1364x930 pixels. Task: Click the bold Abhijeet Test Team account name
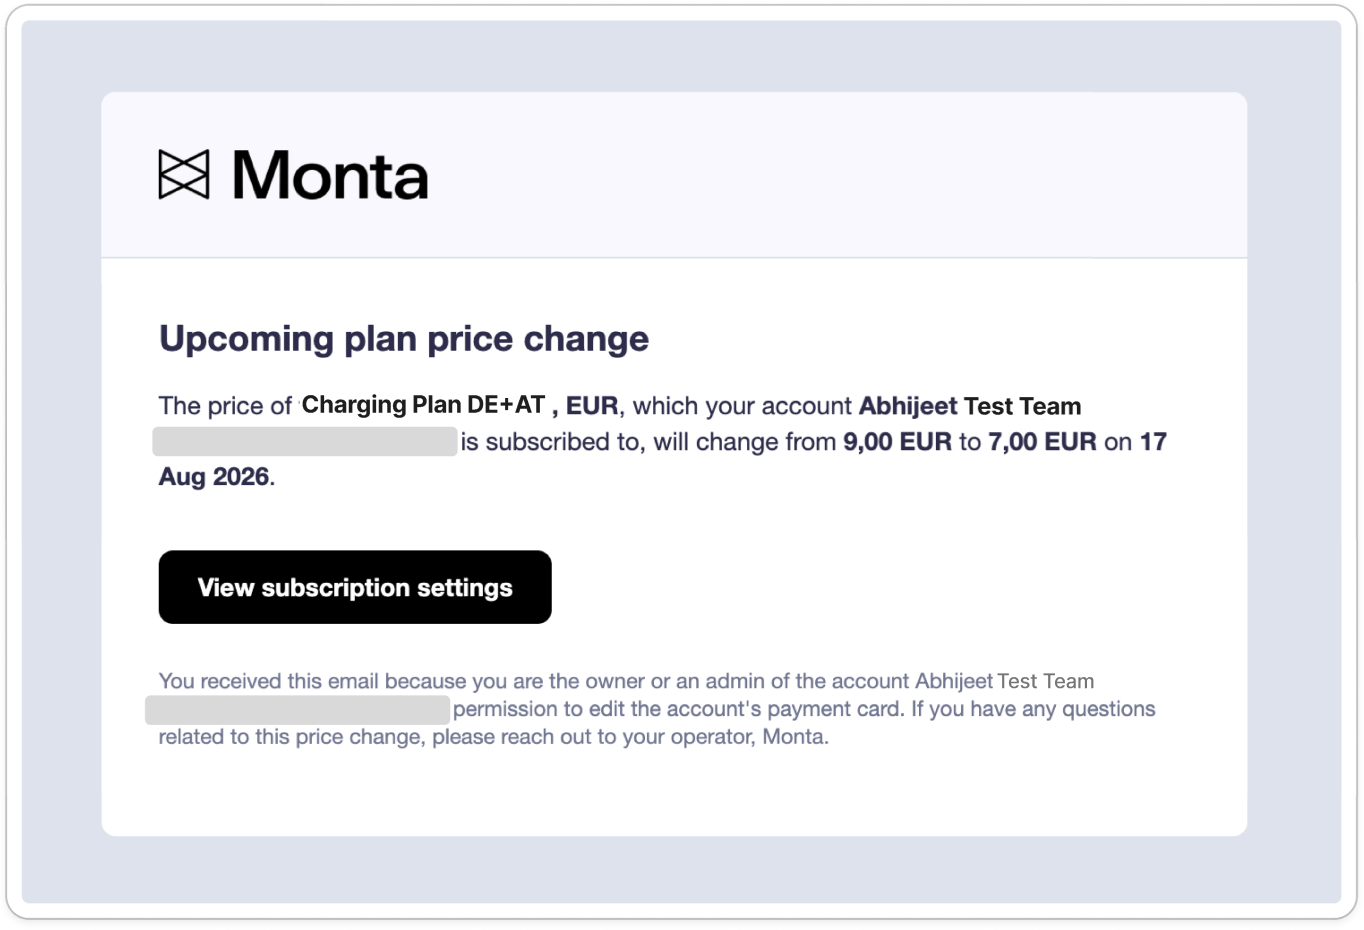click(970, 406)
